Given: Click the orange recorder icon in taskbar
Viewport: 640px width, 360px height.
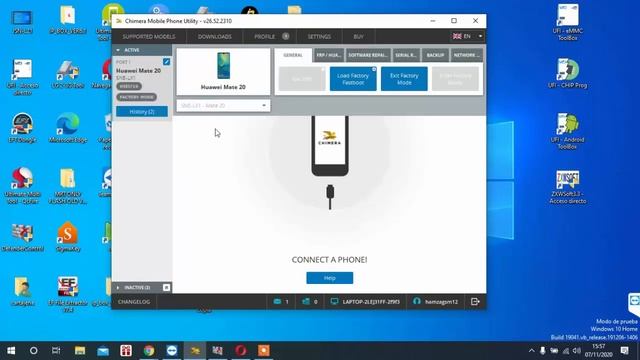Looking at the screenshot, I should click(x=263, y=351).
